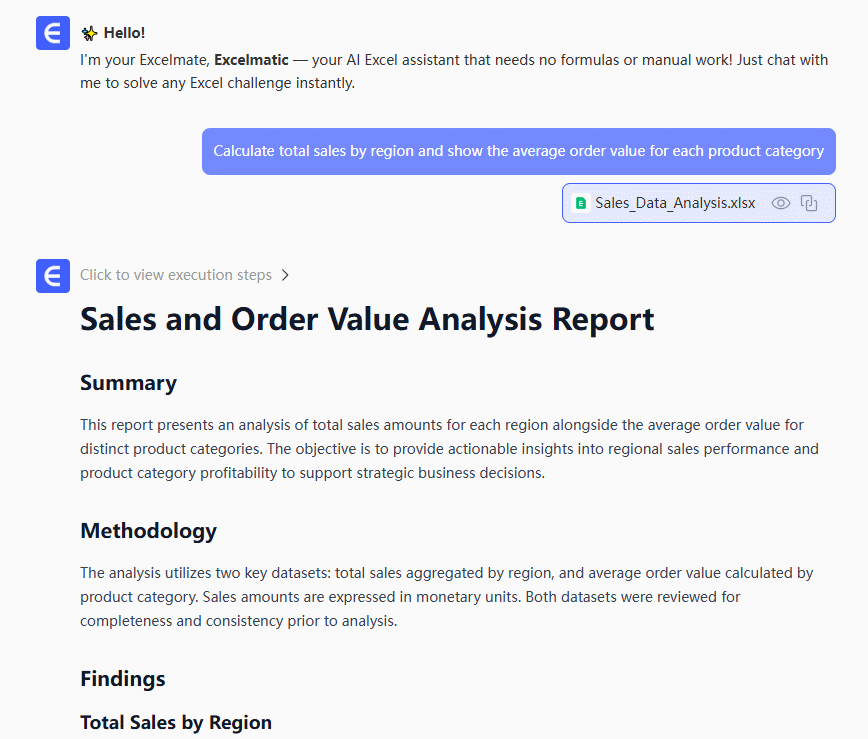Open the 'Click to view execution steps' link
The height and width of the screenshot is (739, 868).
[175, 275]
